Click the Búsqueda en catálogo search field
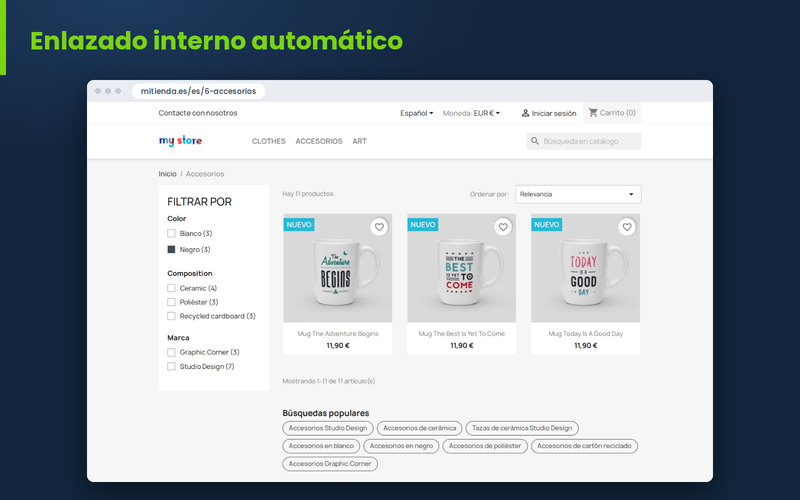Screen dimensions: 800x500 [584, 141]
